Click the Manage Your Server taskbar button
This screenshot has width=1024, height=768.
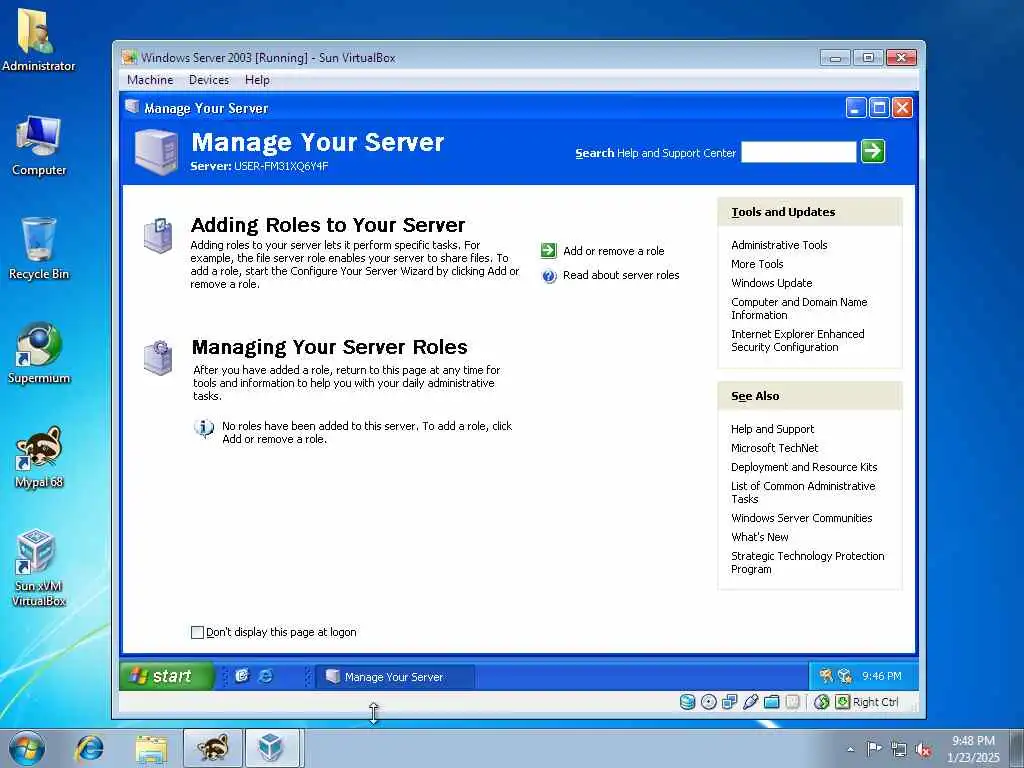point(396,677)
